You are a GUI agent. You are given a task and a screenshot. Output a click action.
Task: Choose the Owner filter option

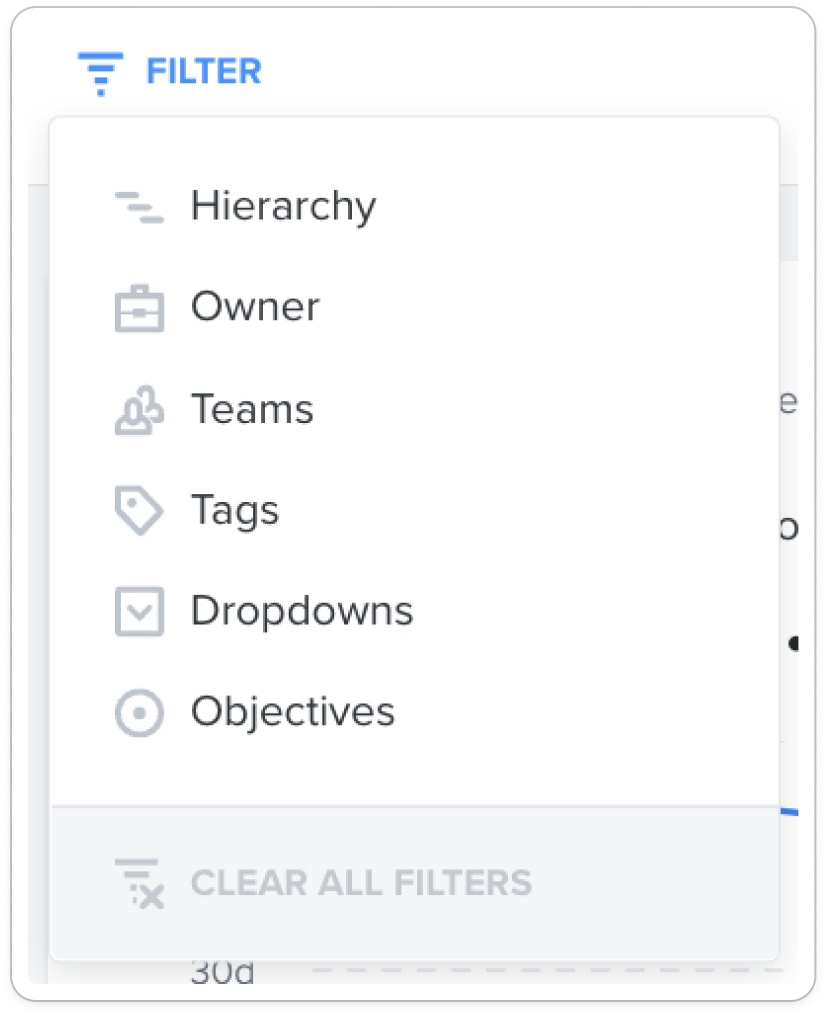point(415,307)
